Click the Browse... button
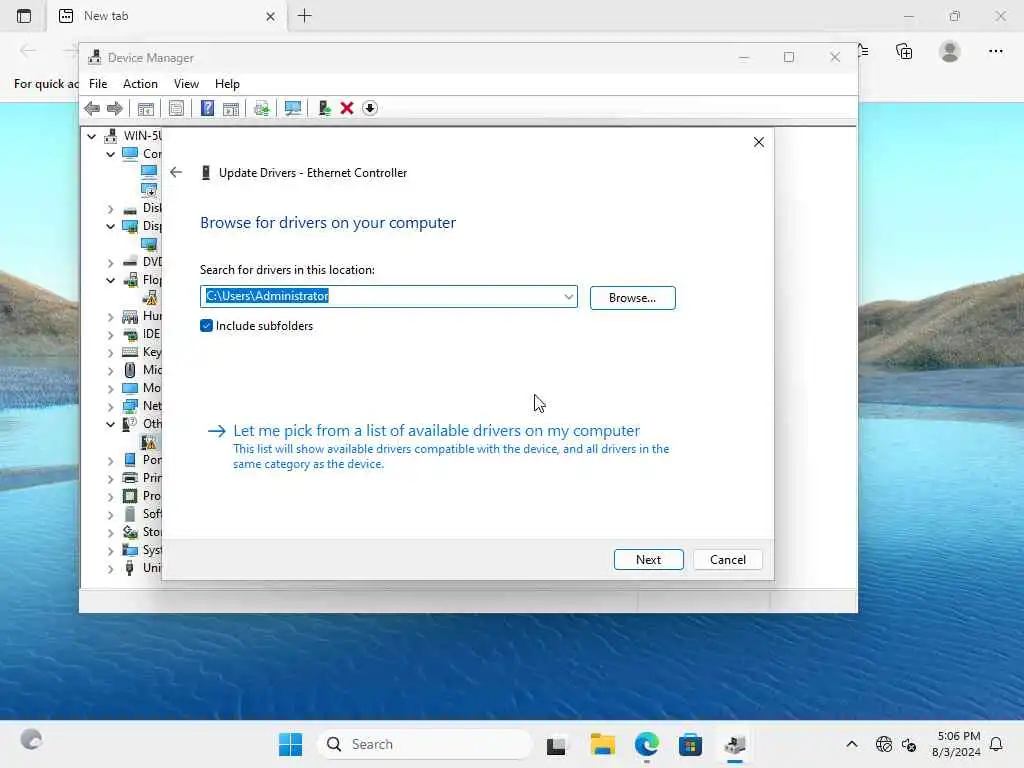 pyautogui.click(x=632, y=298)
